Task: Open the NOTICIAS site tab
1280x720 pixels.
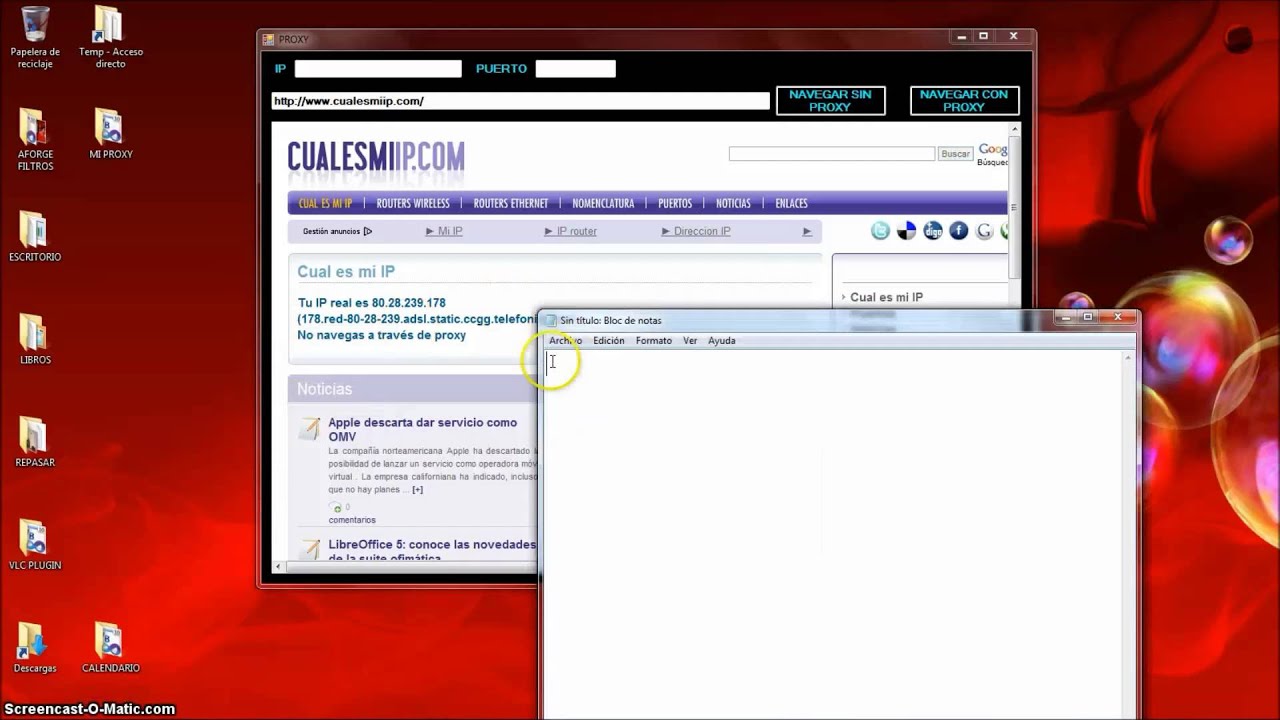Action: (733, 203)
